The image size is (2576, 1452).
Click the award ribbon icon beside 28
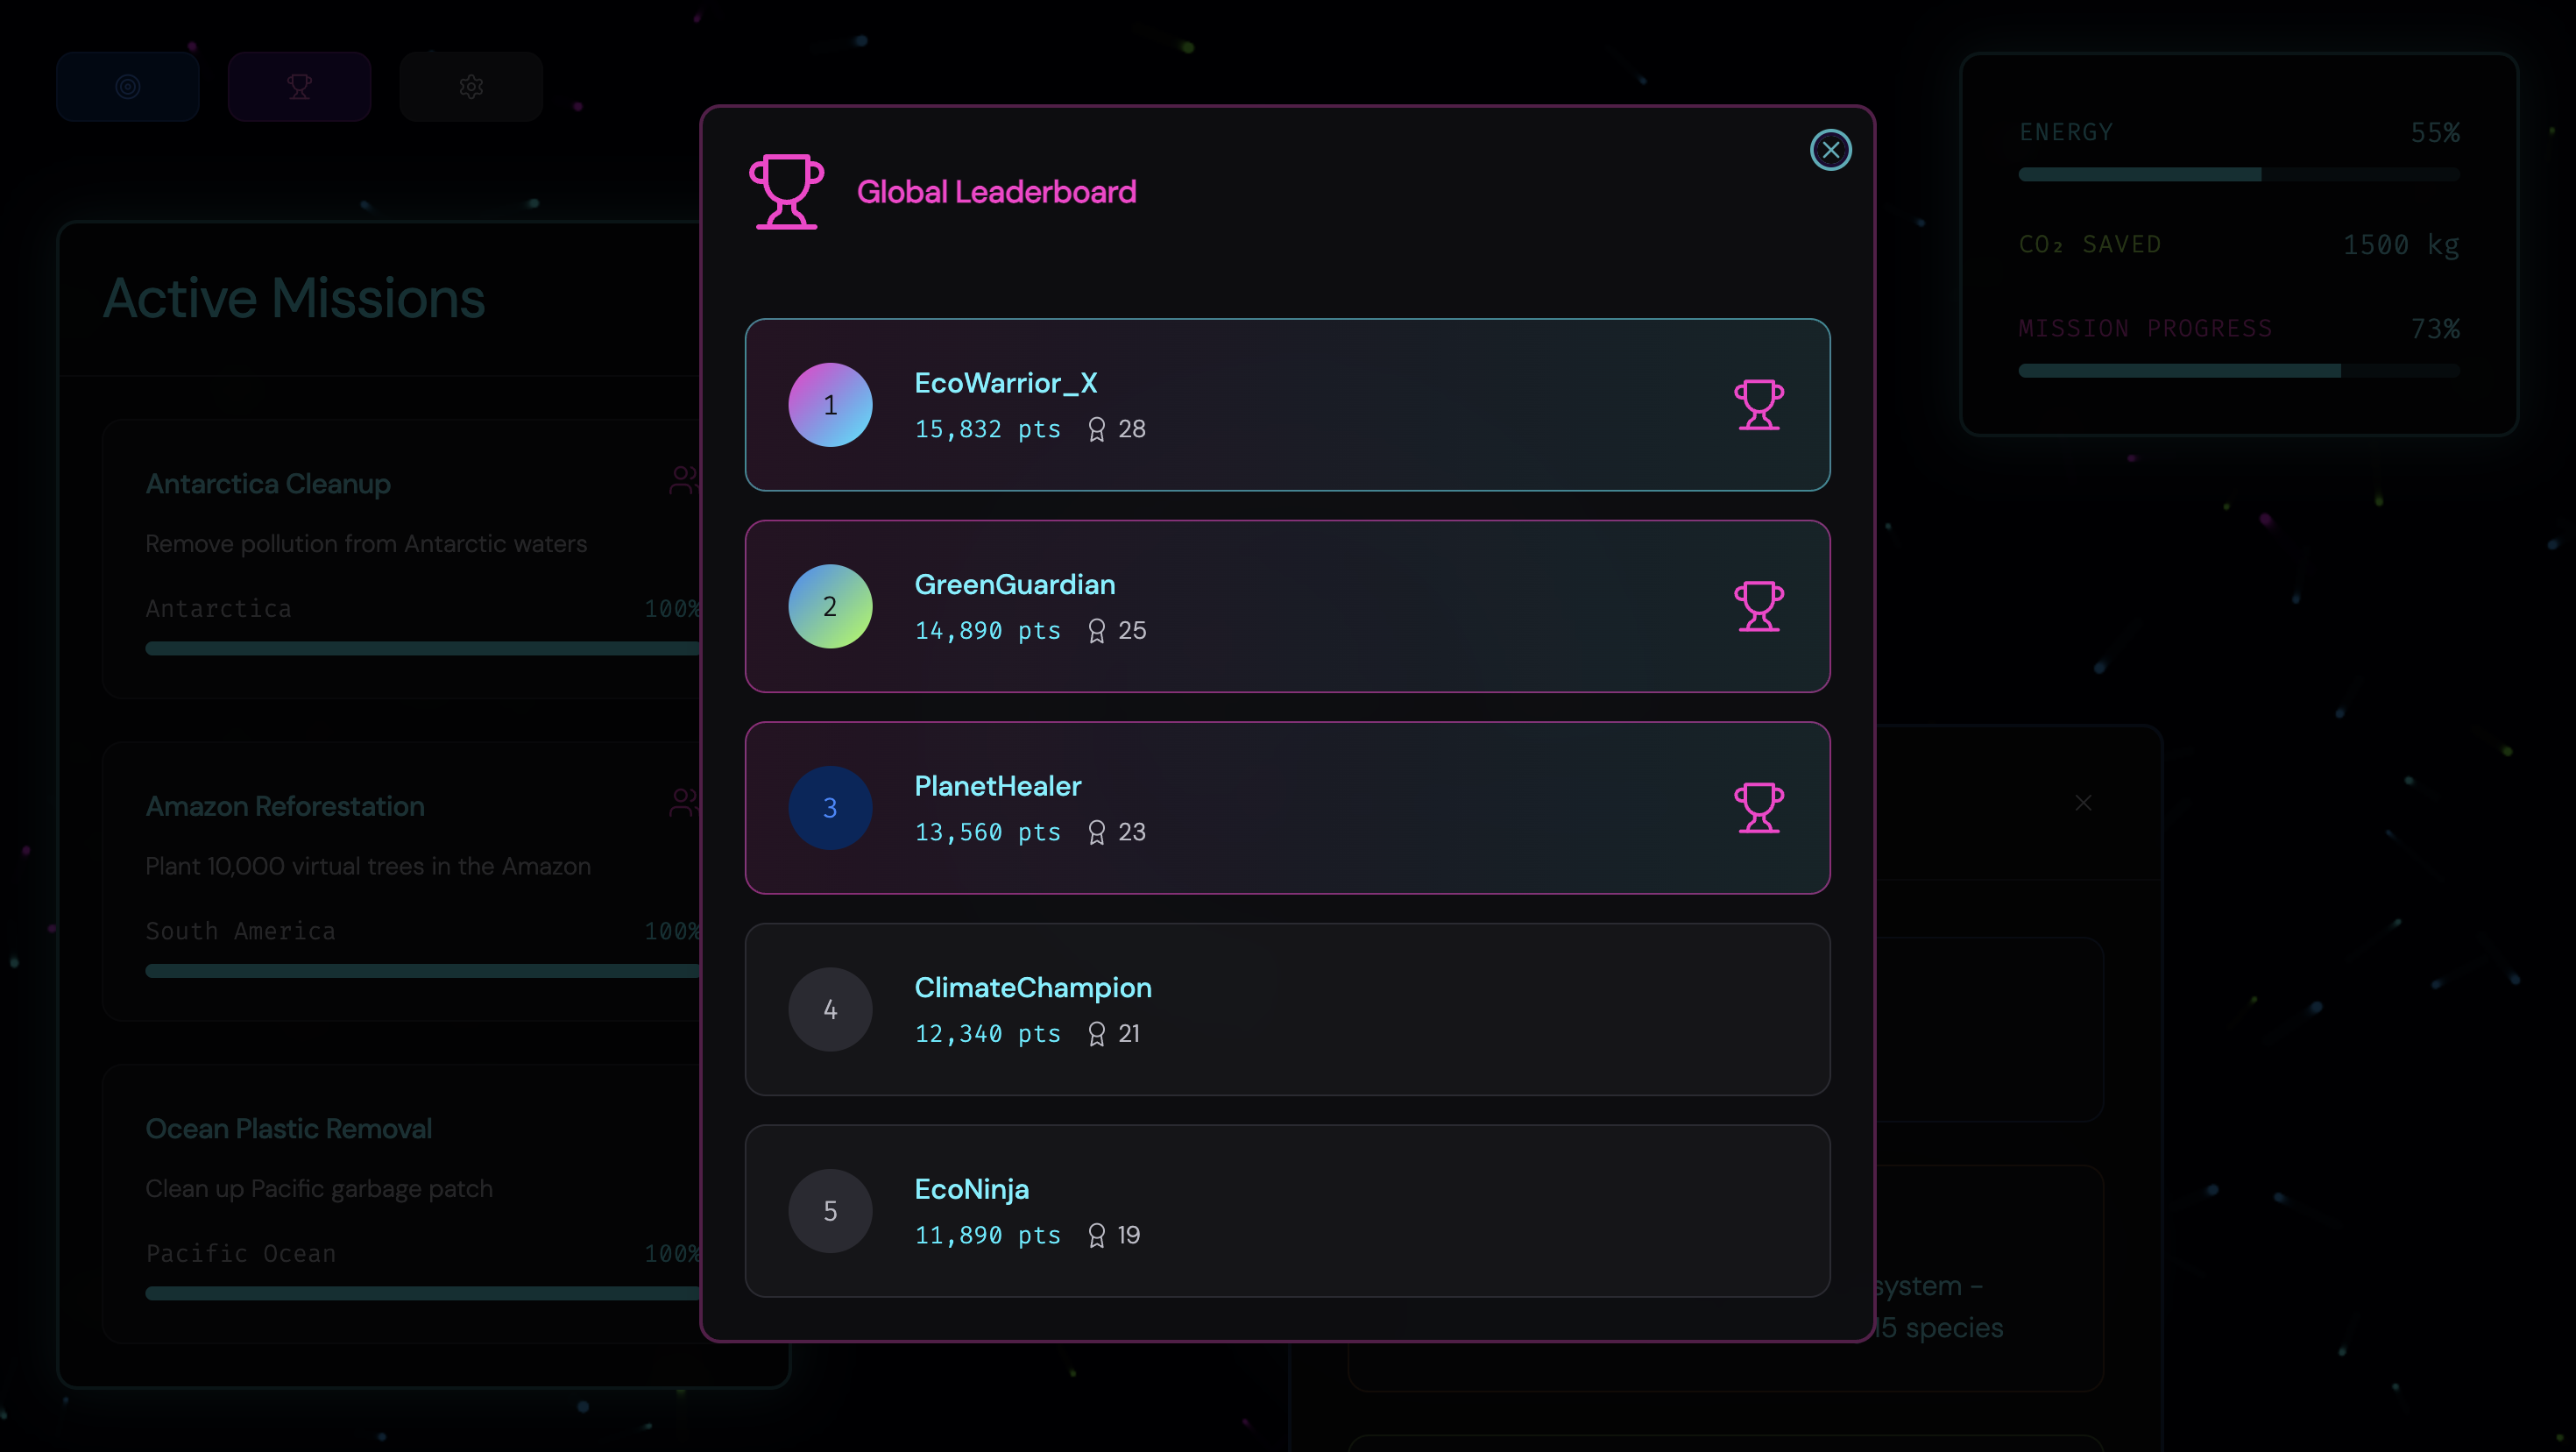1096,429
